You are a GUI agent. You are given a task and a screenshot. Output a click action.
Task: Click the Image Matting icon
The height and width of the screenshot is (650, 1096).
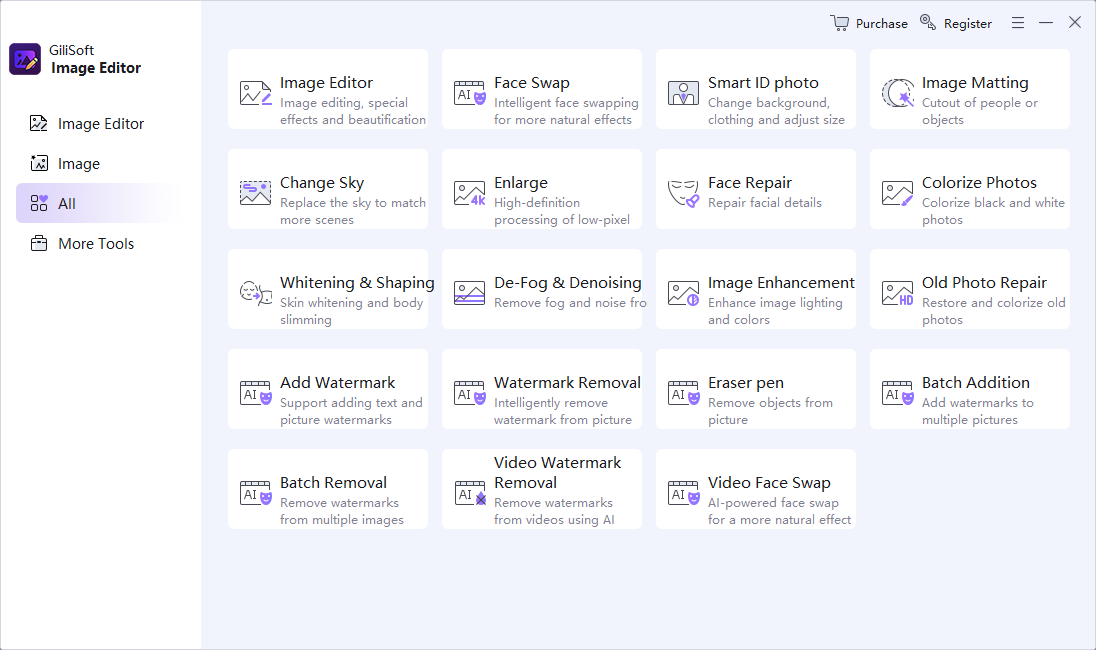897,93
